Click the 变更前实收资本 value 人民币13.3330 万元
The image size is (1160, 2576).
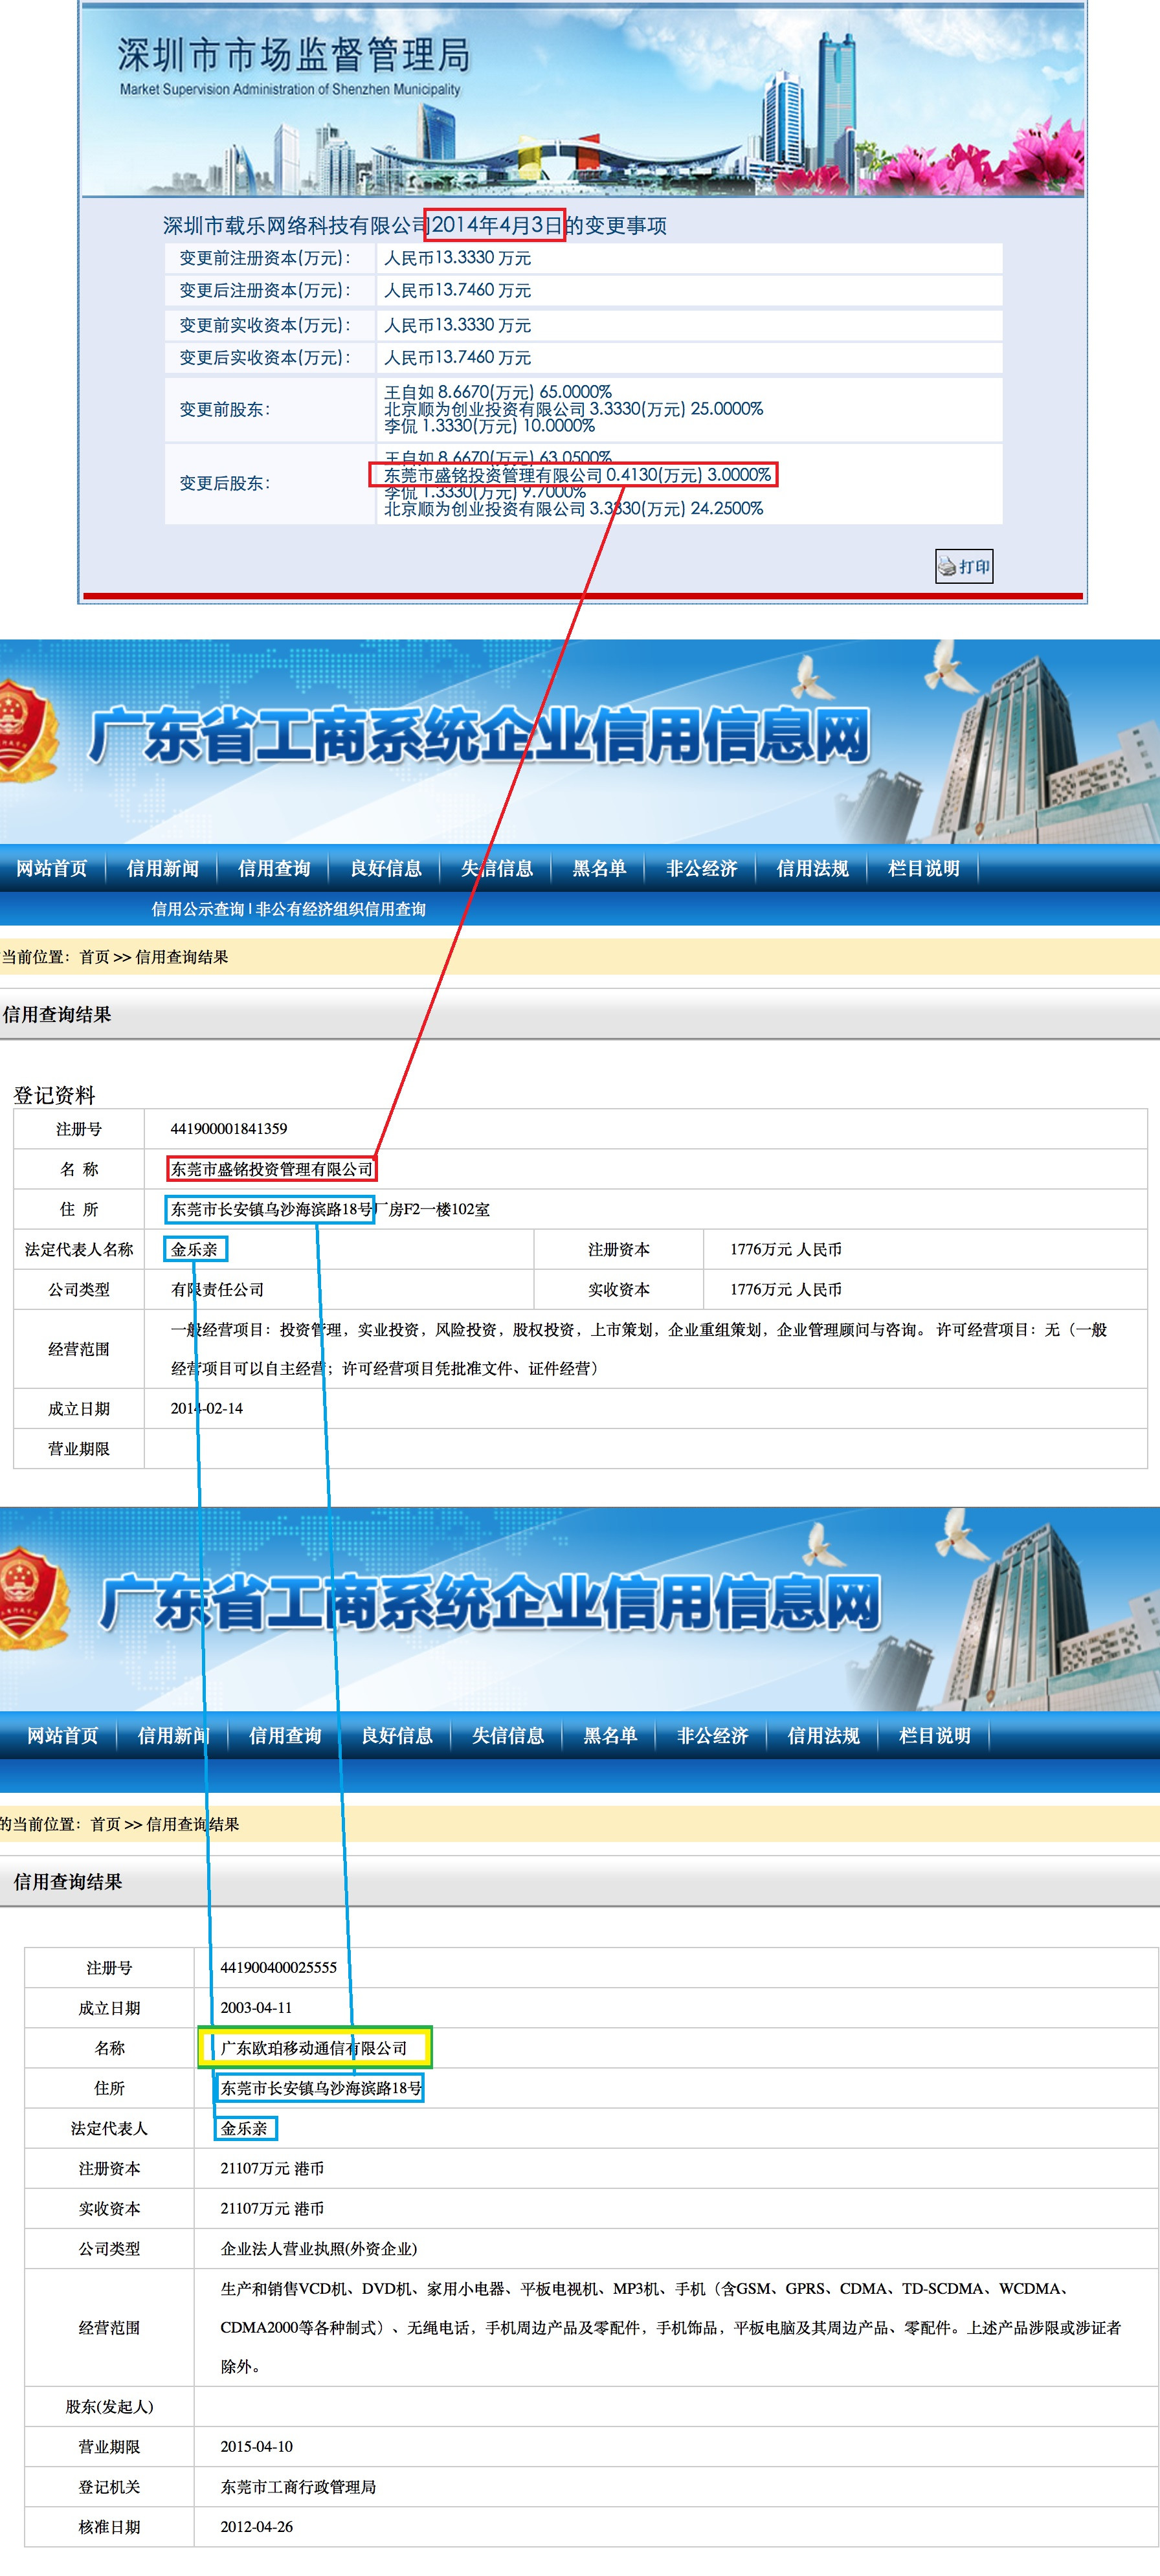tap(458, 325)
